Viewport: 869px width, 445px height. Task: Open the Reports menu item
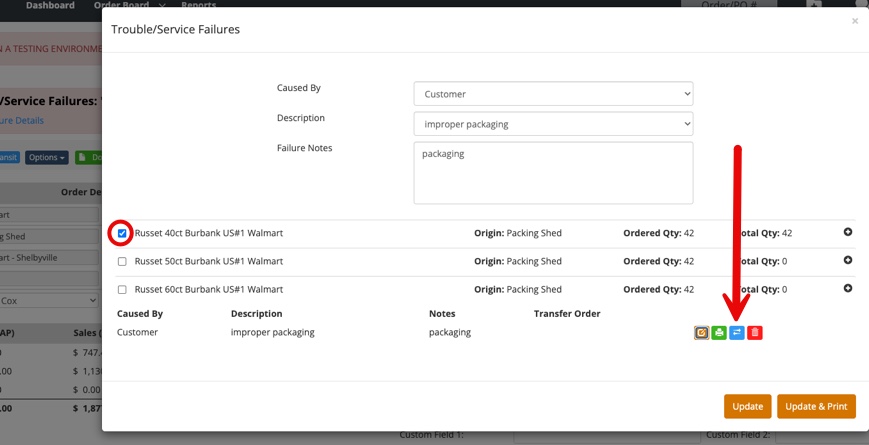tap(198, 6)
